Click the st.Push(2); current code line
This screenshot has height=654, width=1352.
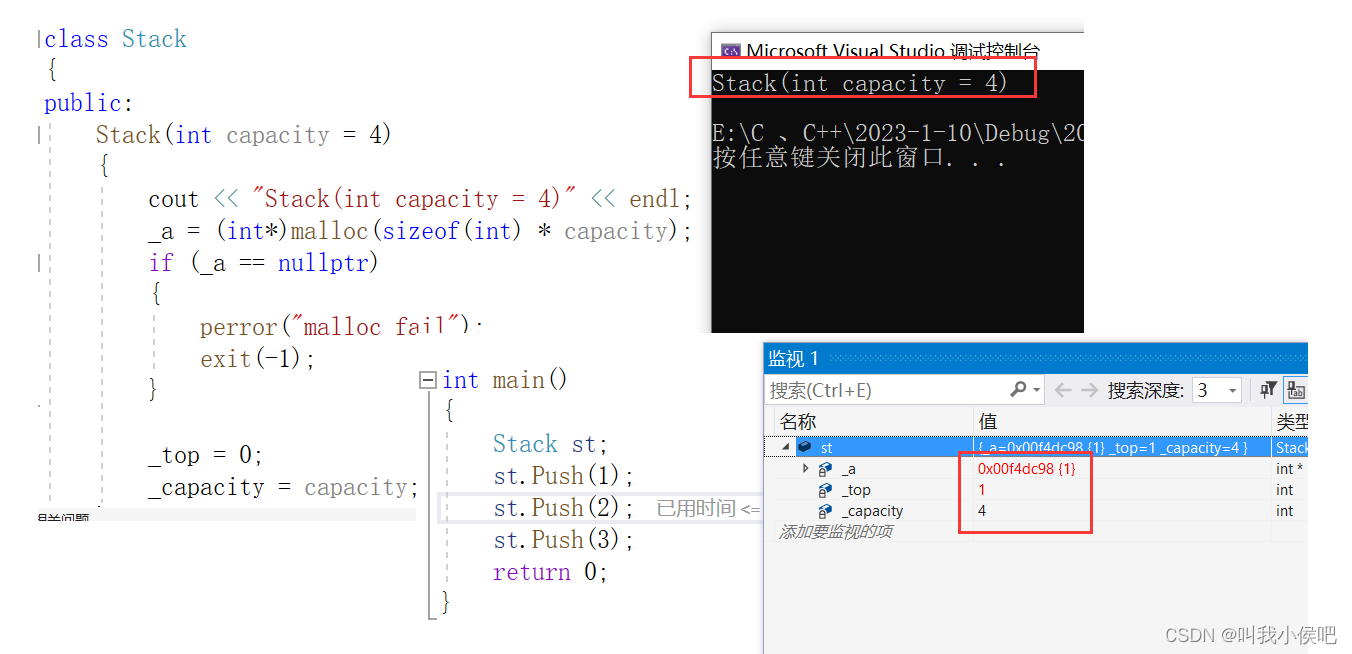click(564, 508)
